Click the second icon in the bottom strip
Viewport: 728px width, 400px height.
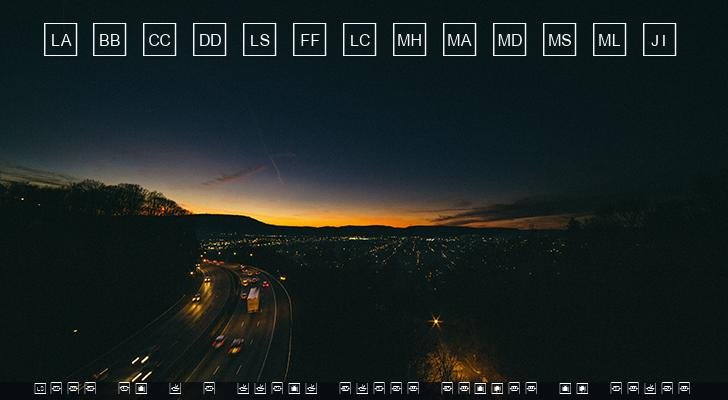[x=56, y=388]
